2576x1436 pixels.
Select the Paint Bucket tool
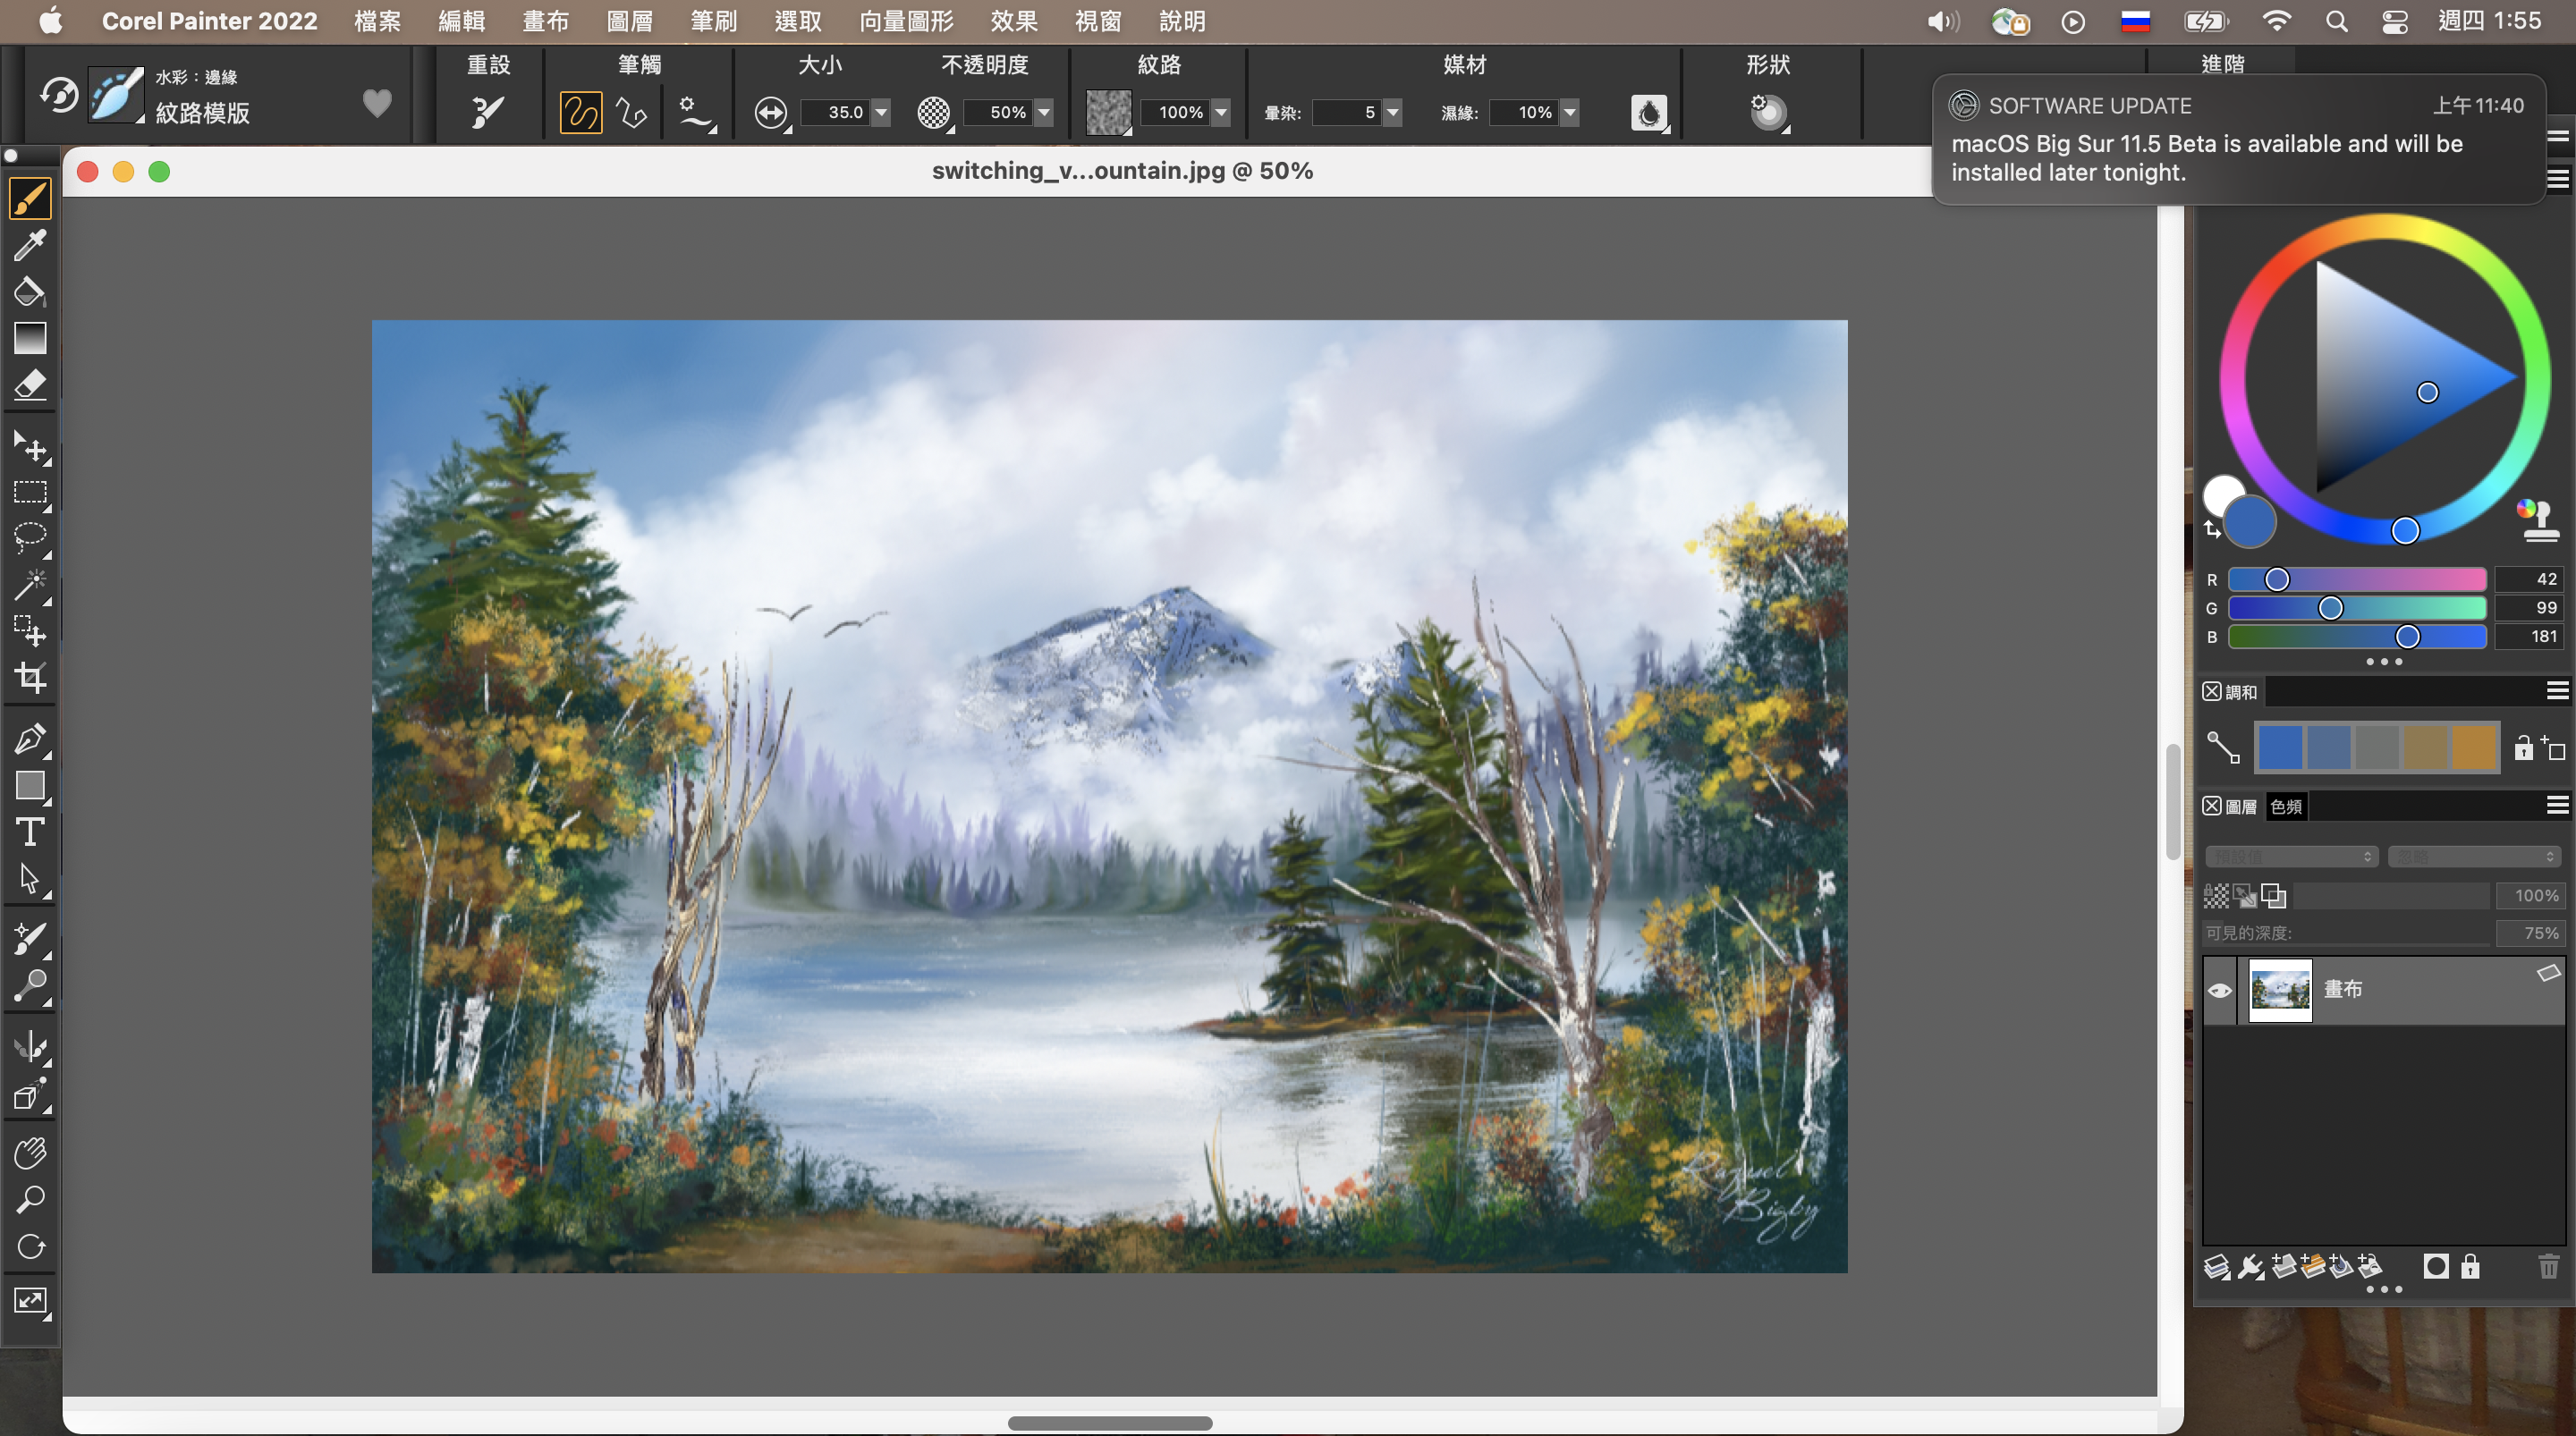(30, 291)
